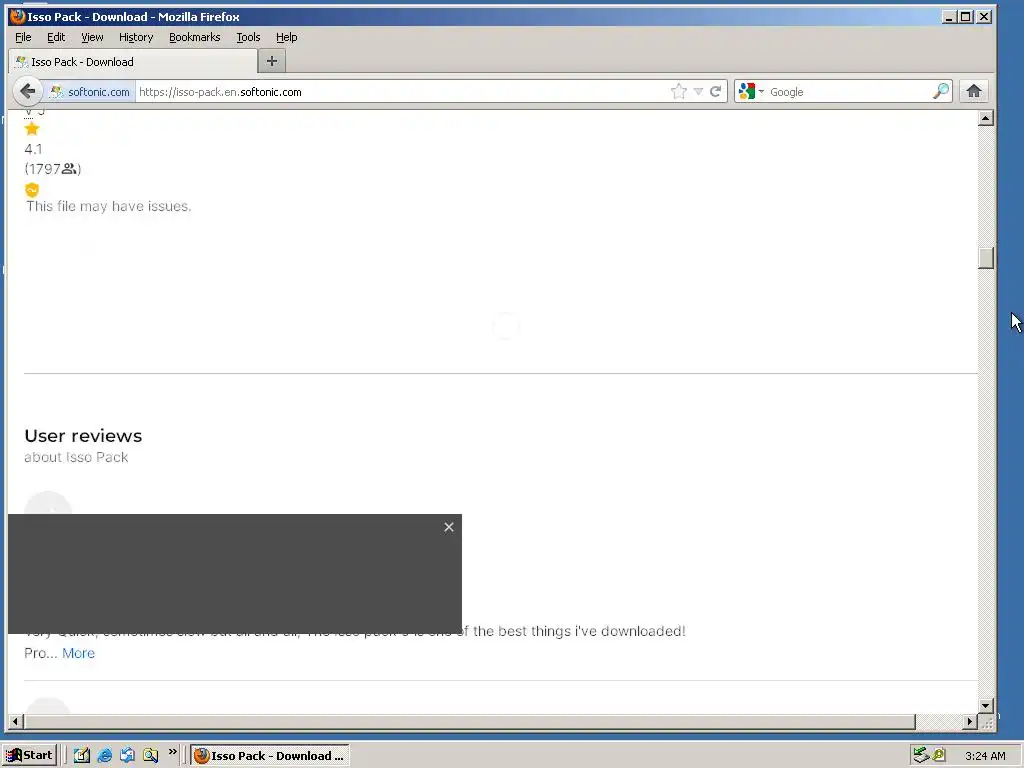Screen dimensions: 1024x768
Task: Switch to Isso Pack taskbar button
Action: [270, 756]
